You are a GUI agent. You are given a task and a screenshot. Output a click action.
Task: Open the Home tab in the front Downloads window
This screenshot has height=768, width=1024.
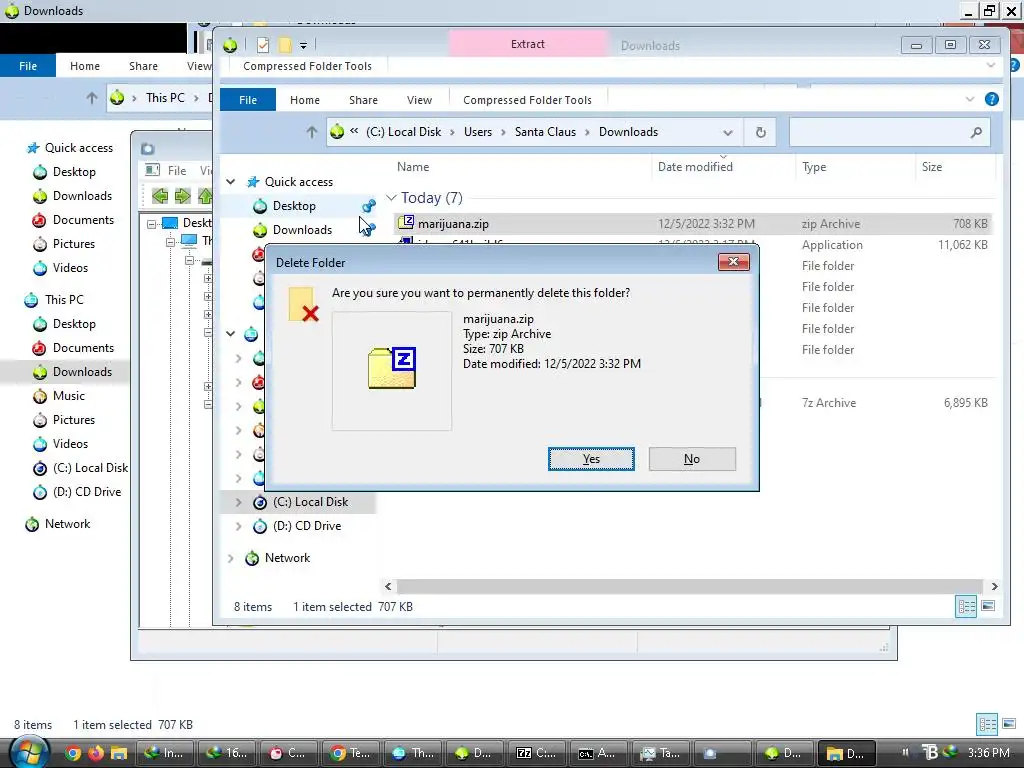coord(305,100)
